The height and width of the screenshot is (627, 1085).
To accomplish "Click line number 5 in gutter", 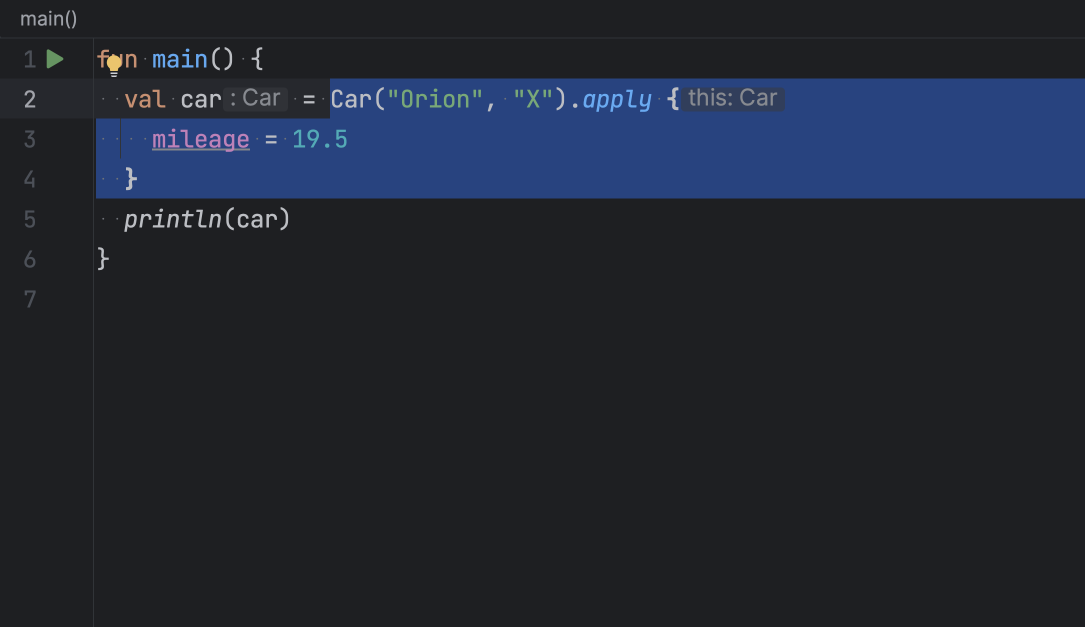I will click(x=29, y=219).
